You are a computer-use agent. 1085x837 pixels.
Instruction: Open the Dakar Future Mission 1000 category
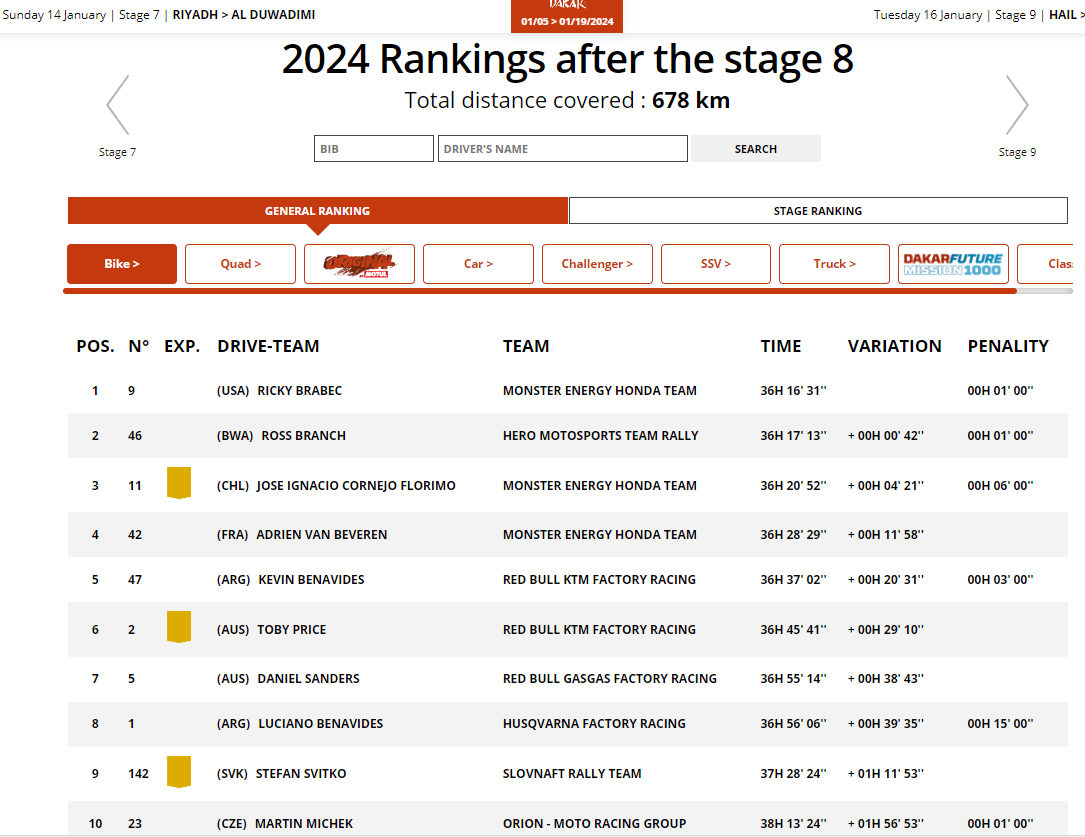pos(953,264)
